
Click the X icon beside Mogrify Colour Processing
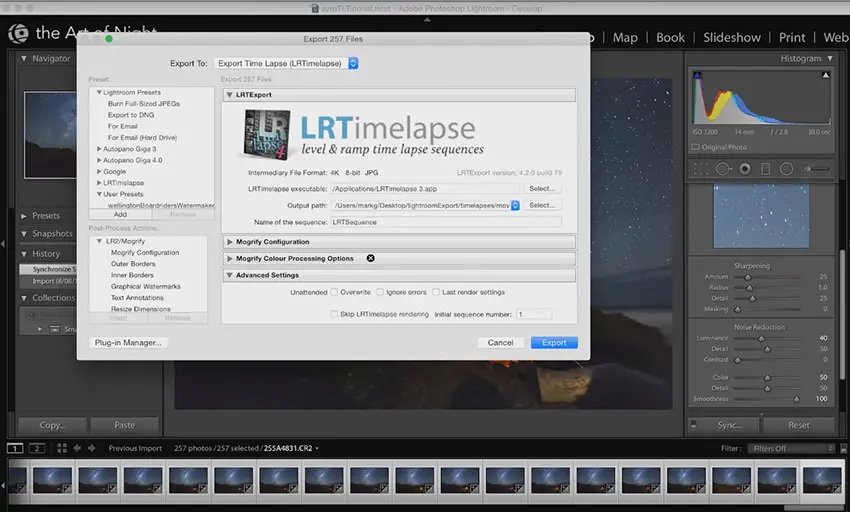tap(370, 258)
